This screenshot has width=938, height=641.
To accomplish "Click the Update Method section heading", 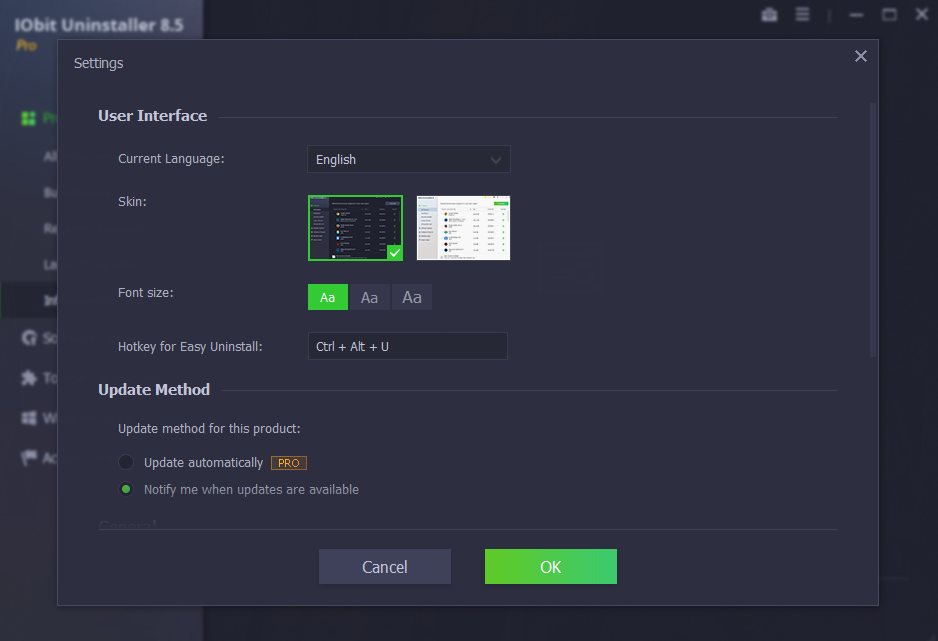I will tap(154, 390).
